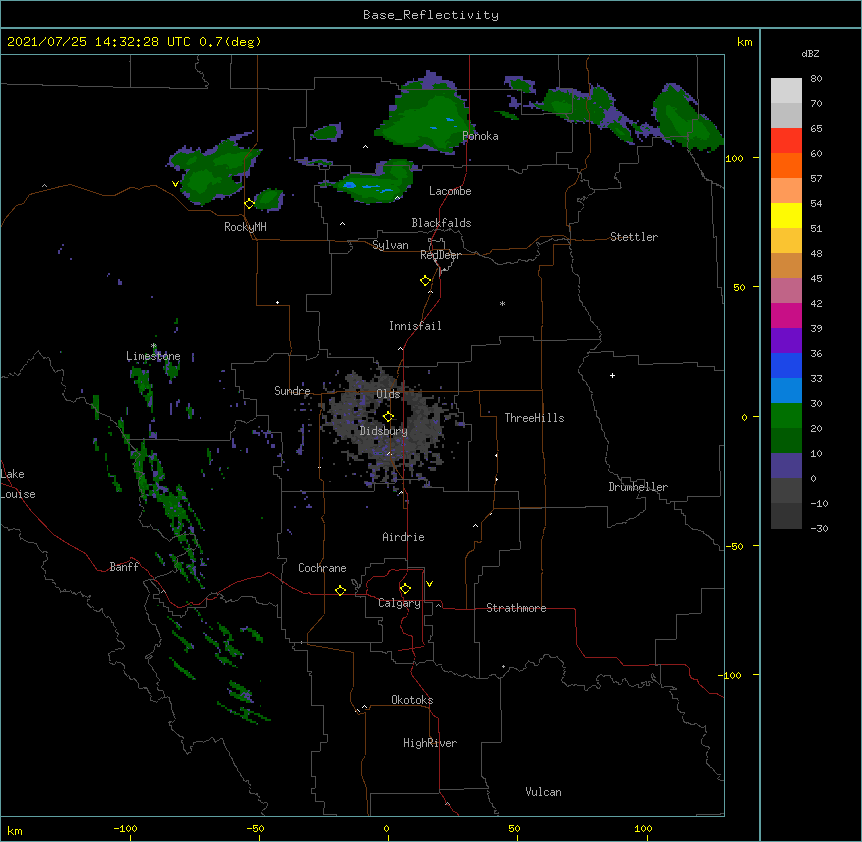This screenshot has width=862, height=842.
Task: Pick the dark orange 57-60 dBZ legend swatch
Action: pos(786,166)
